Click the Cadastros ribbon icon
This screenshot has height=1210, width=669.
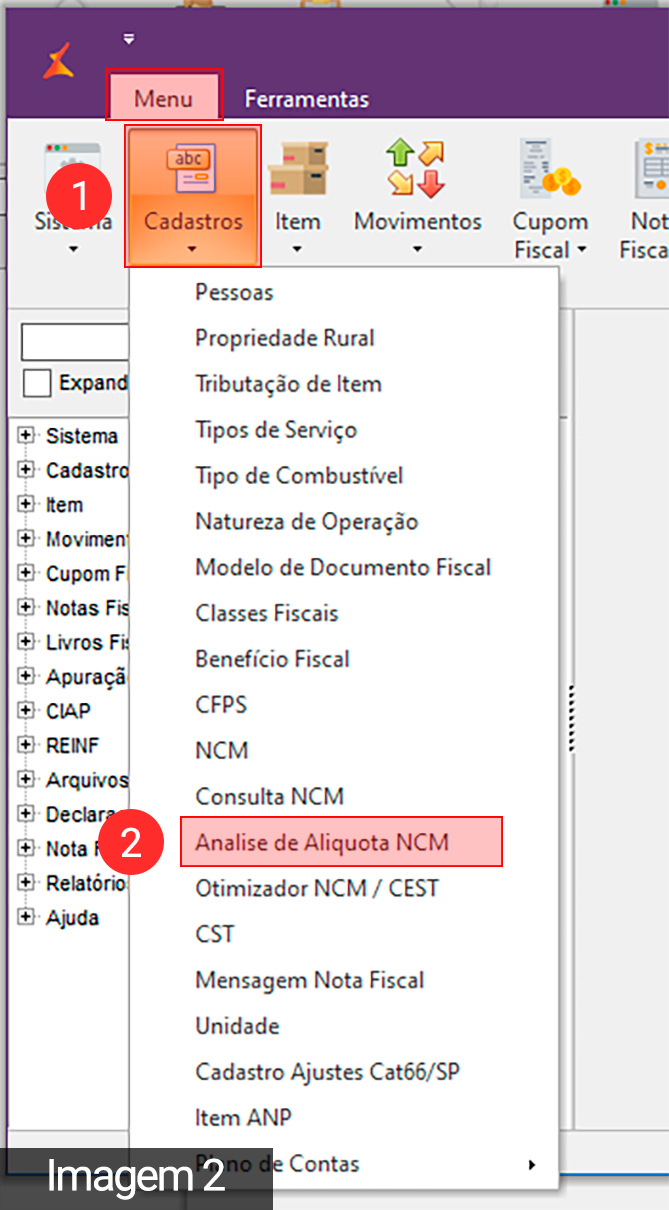pyautogui.click(x=192, y=168)
